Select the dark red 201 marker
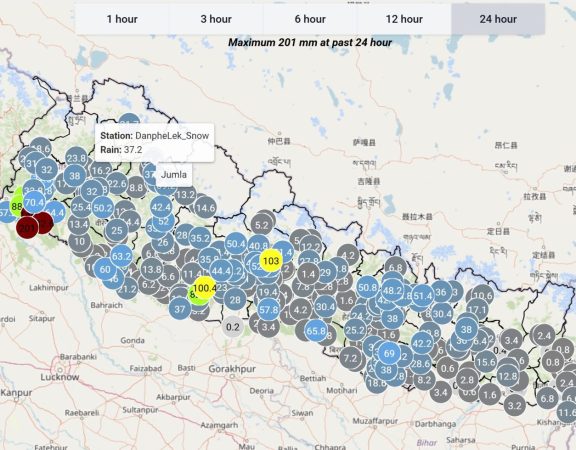Screen dimensions: 576x450 coord(27,228)
